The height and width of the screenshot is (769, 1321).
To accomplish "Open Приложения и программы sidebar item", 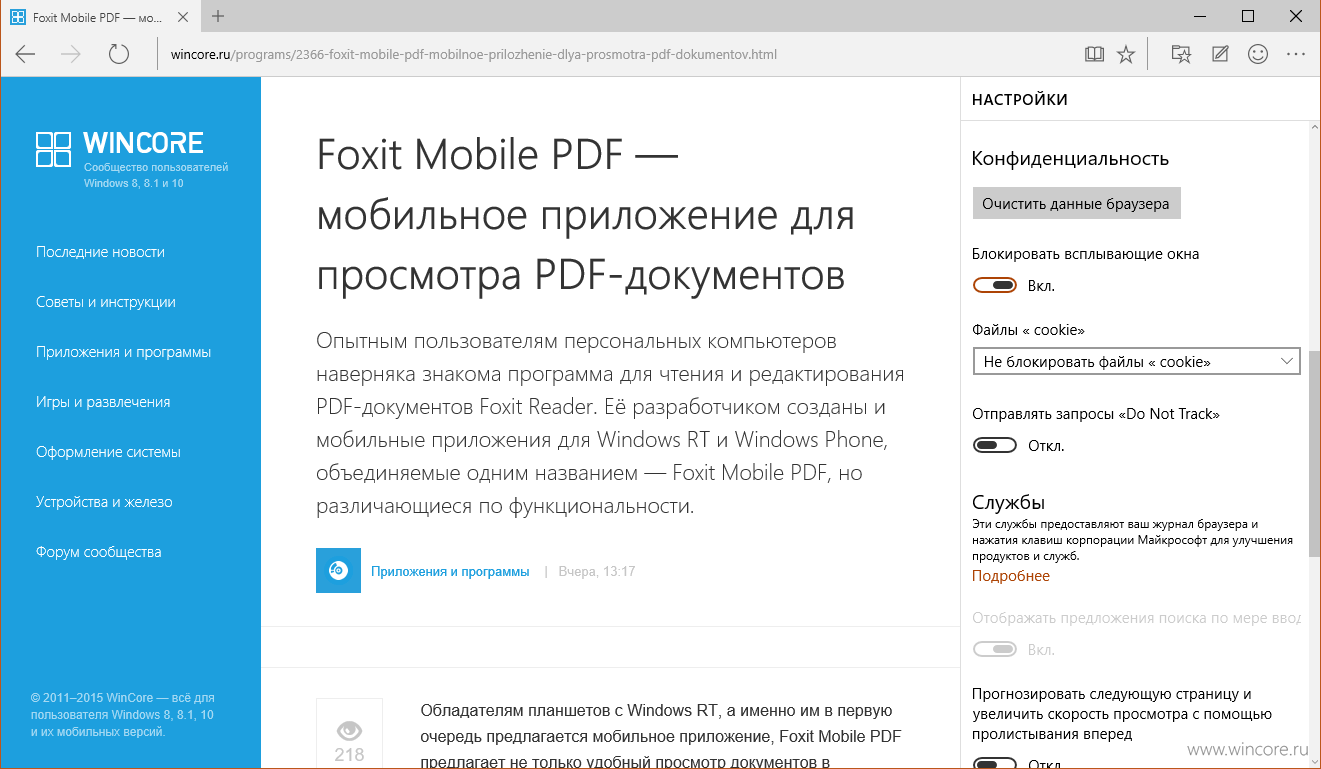I will pyautogui.click(x=123, y=352).
